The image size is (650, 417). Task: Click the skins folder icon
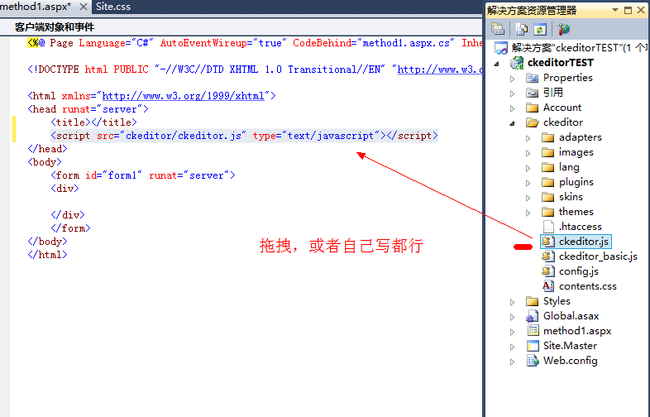(548, 197)
